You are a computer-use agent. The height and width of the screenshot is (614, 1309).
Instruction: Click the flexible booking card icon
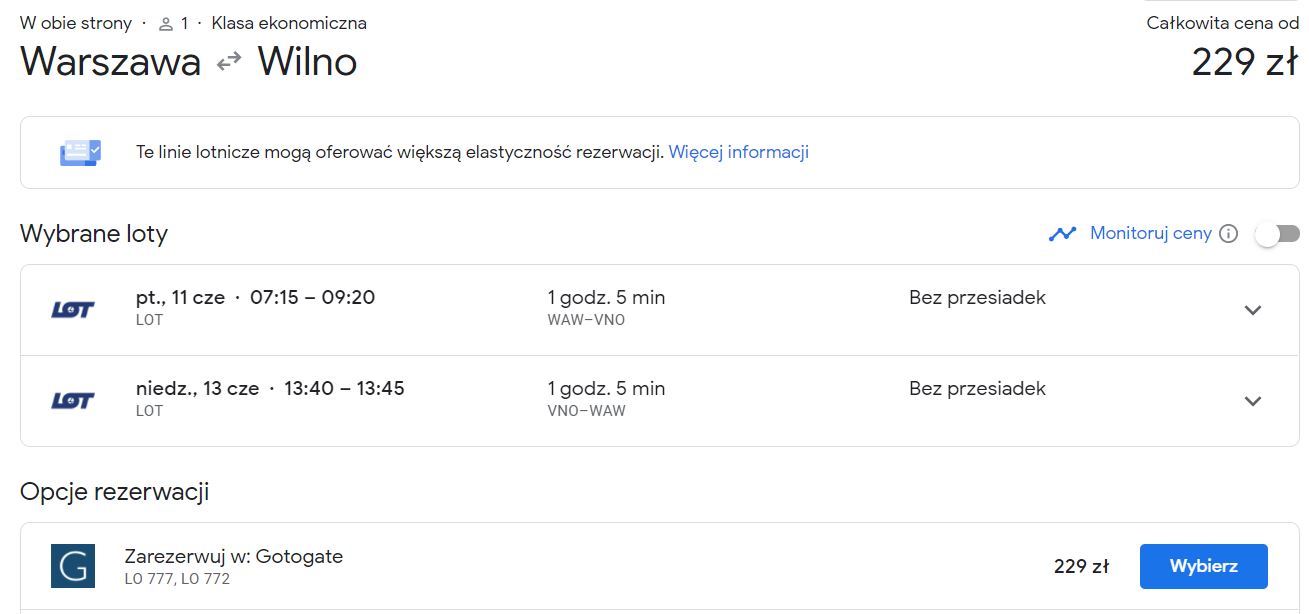[x=80, y=153]
